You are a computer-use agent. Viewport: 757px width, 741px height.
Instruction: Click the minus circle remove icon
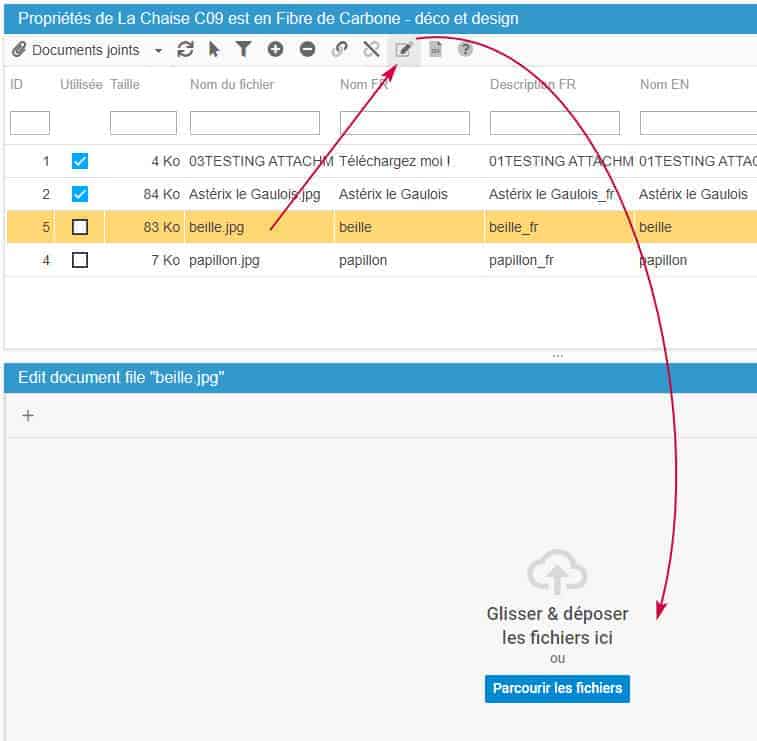307,50
